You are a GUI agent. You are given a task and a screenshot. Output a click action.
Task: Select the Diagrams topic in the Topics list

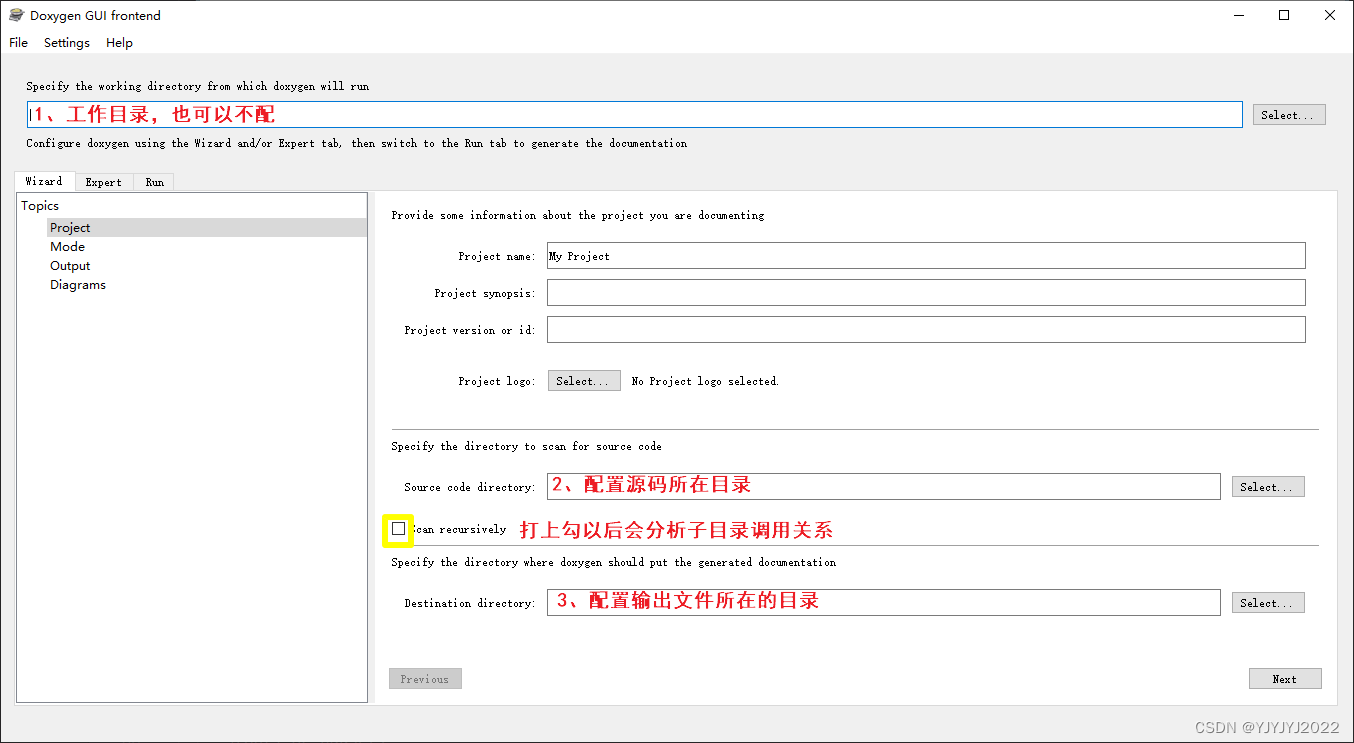78,284
